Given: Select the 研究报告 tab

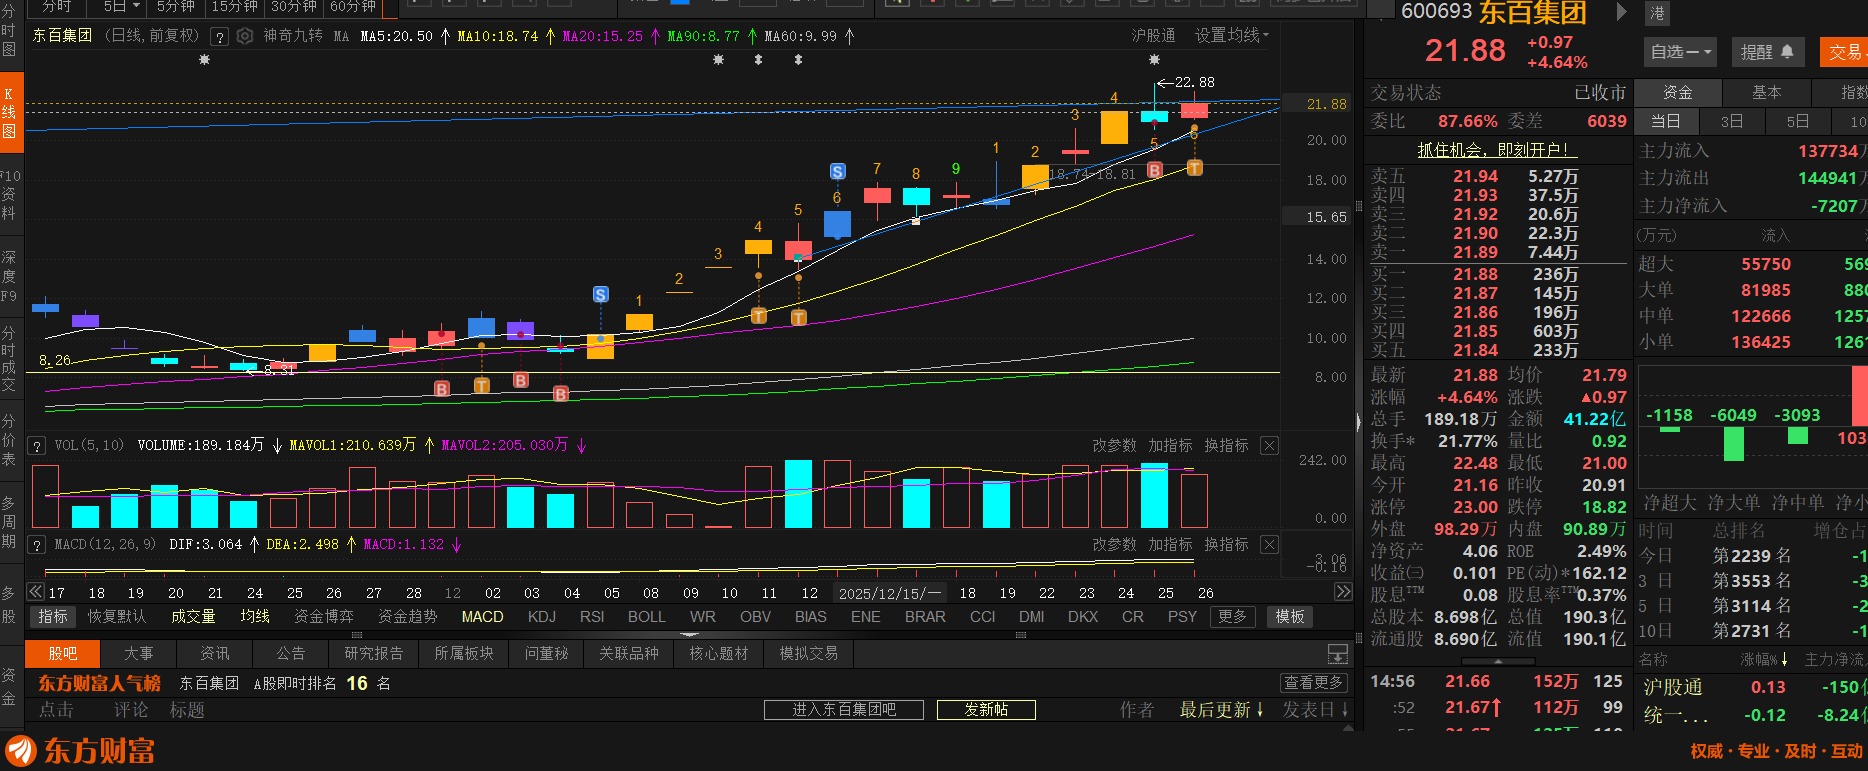Looking at the screenshot, I should [373, 654].
